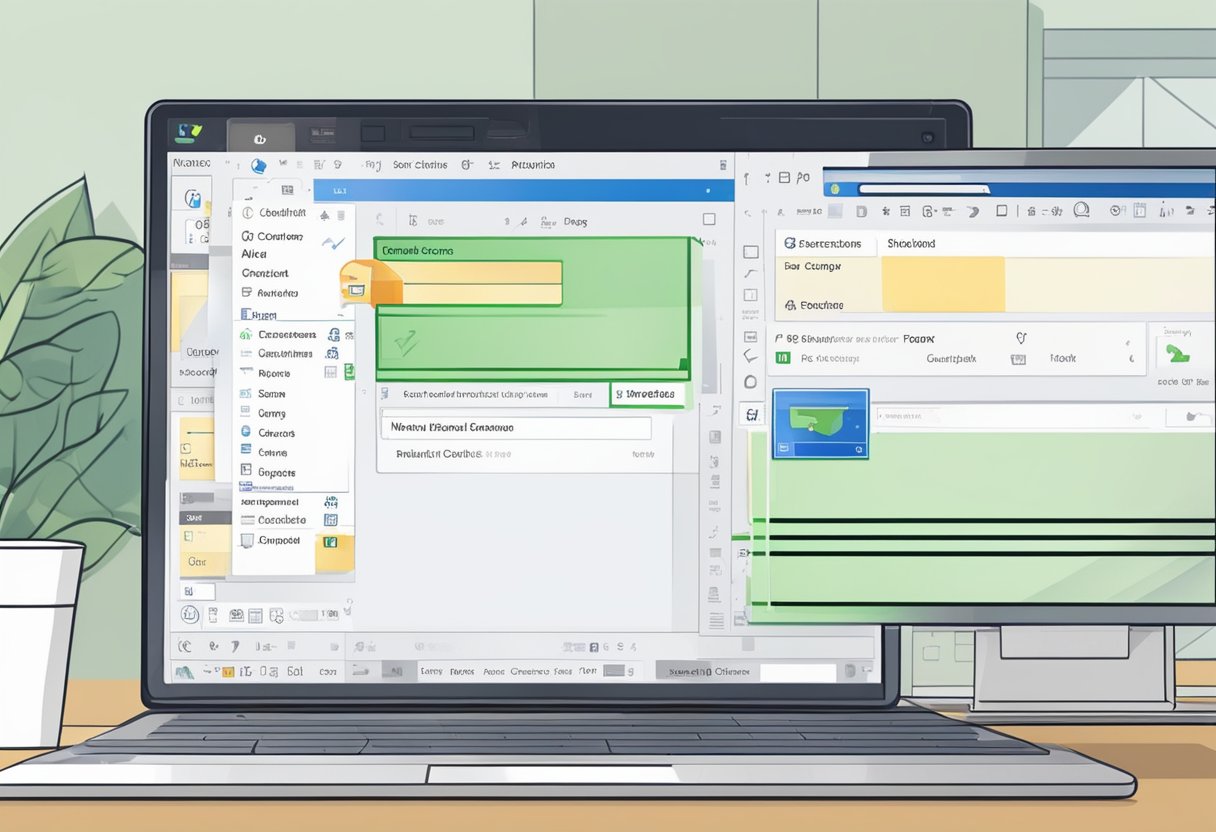The height and width of the screenshot is (832, 1216).
Task: Click the green spreadsheet icon in the sidebar menu
Action: point(347,370)
